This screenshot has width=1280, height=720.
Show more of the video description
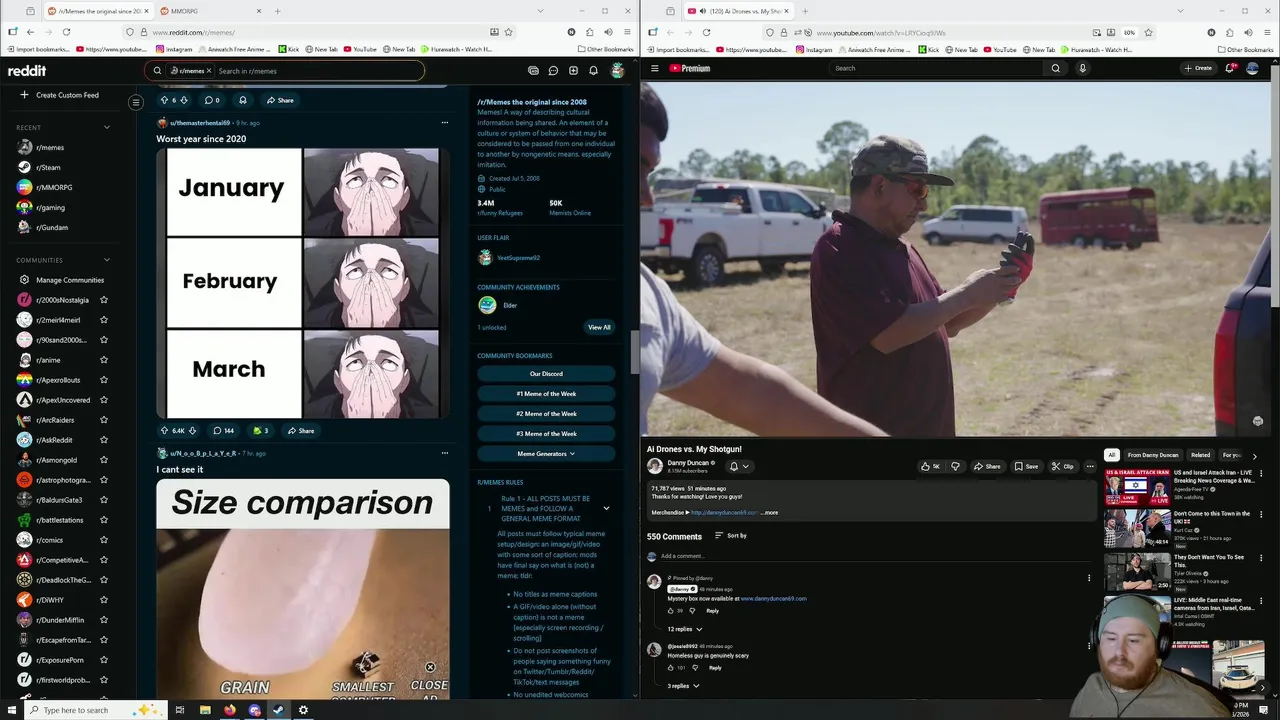coord(770,513)
